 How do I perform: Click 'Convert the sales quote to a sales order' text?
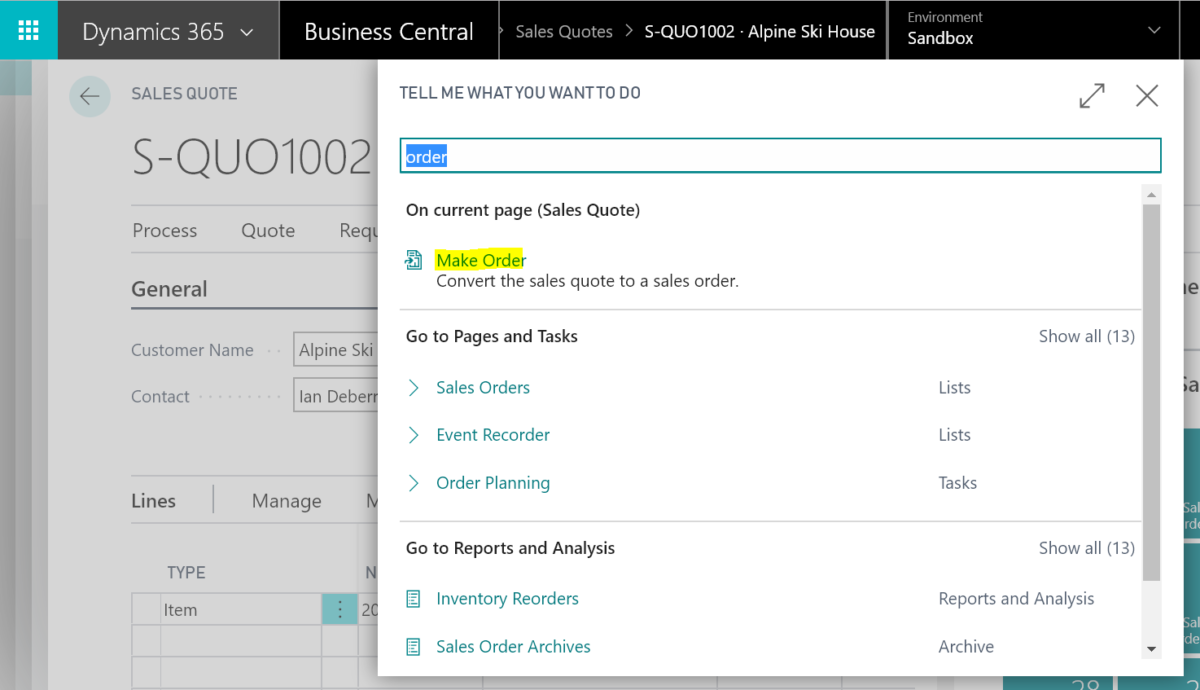(x=587, y=281)
